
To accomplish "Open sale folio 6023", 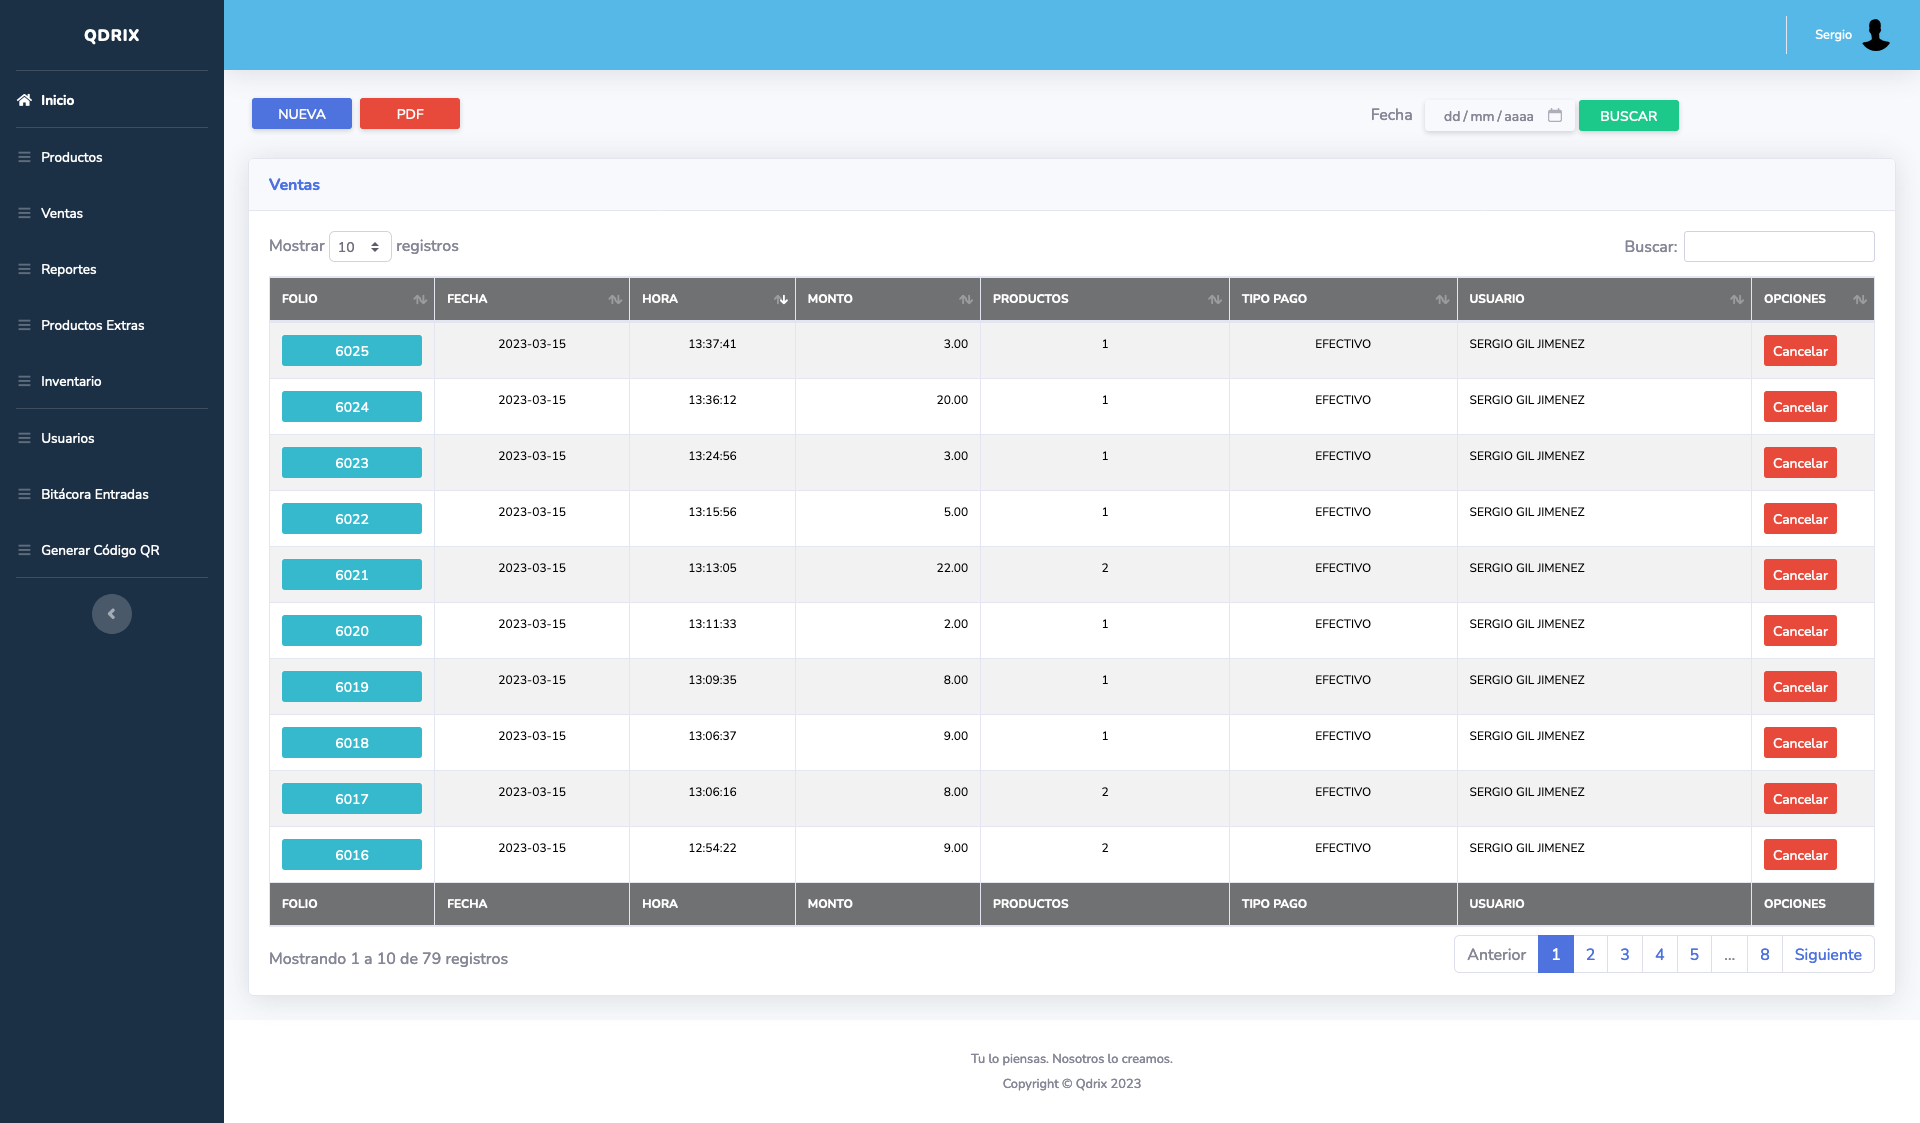I will click(x=352, y=463).
